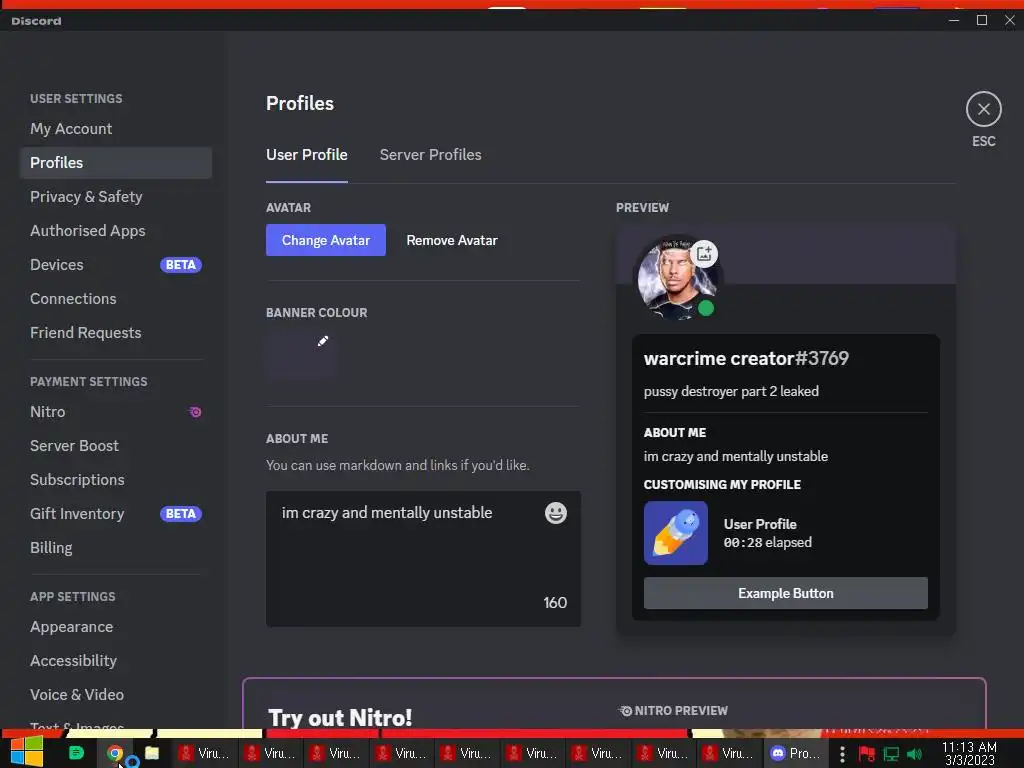This screenshot has width=1024, height=768.
Task: Click inside the About Me text box
Action: click(423, 559)
